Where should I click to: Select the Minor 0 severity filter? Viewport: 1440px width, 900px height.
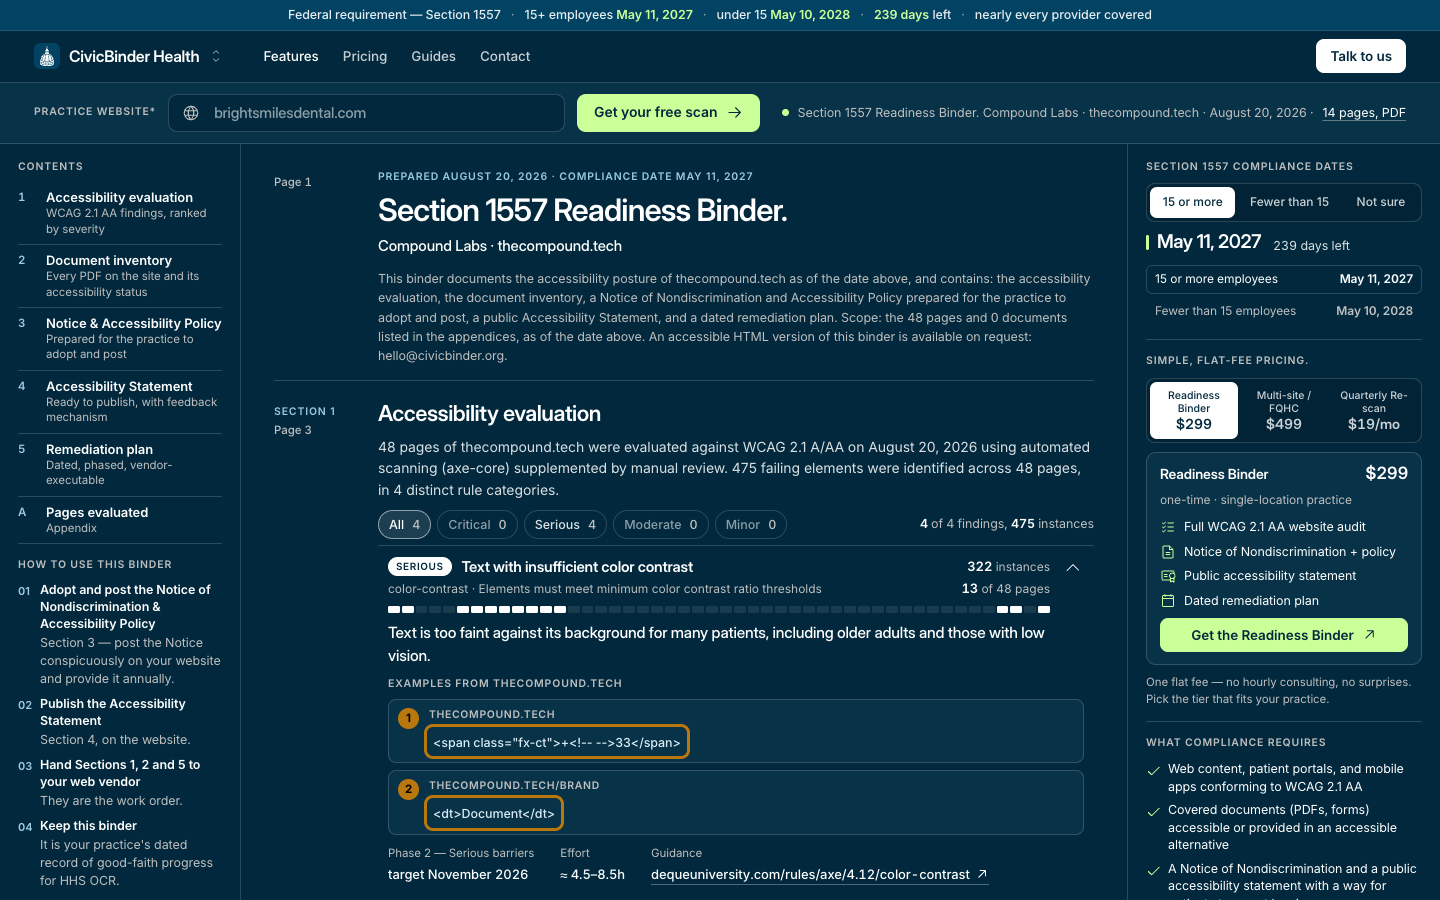(x=751, y=525)
